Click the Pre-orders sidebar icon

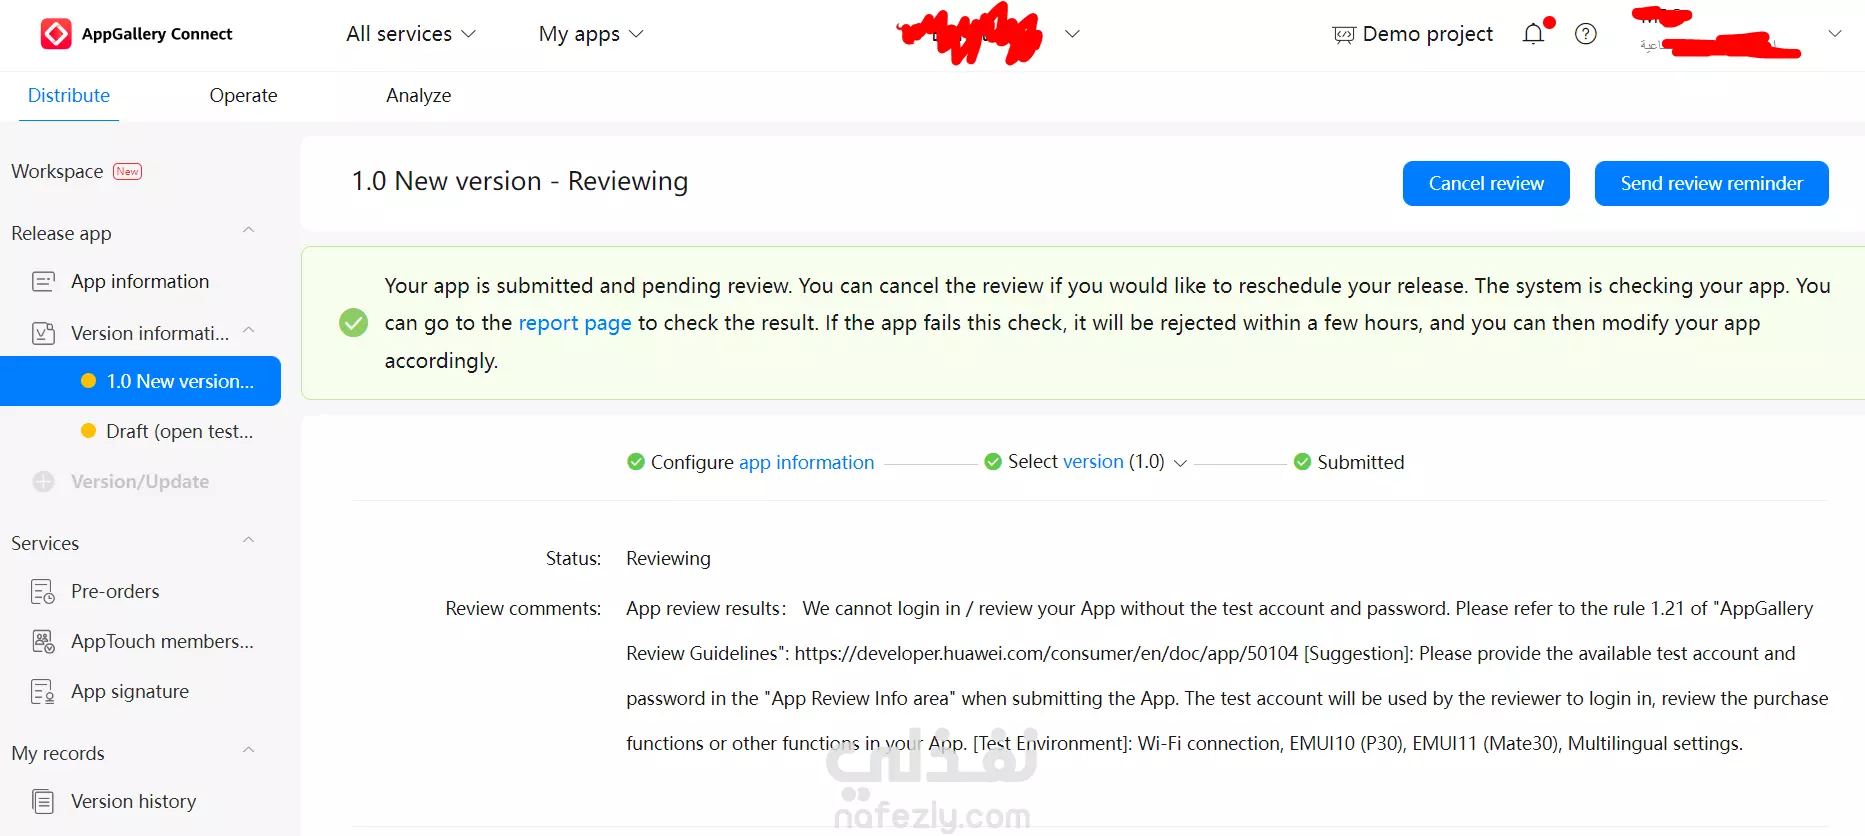(x=43, y=592)
